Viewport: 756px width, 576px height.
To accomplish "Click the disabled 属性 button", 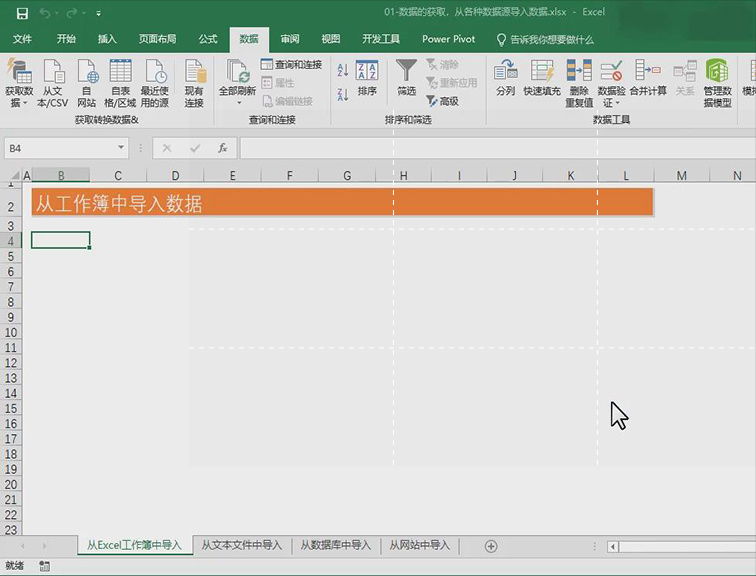I will pos(278,83).
